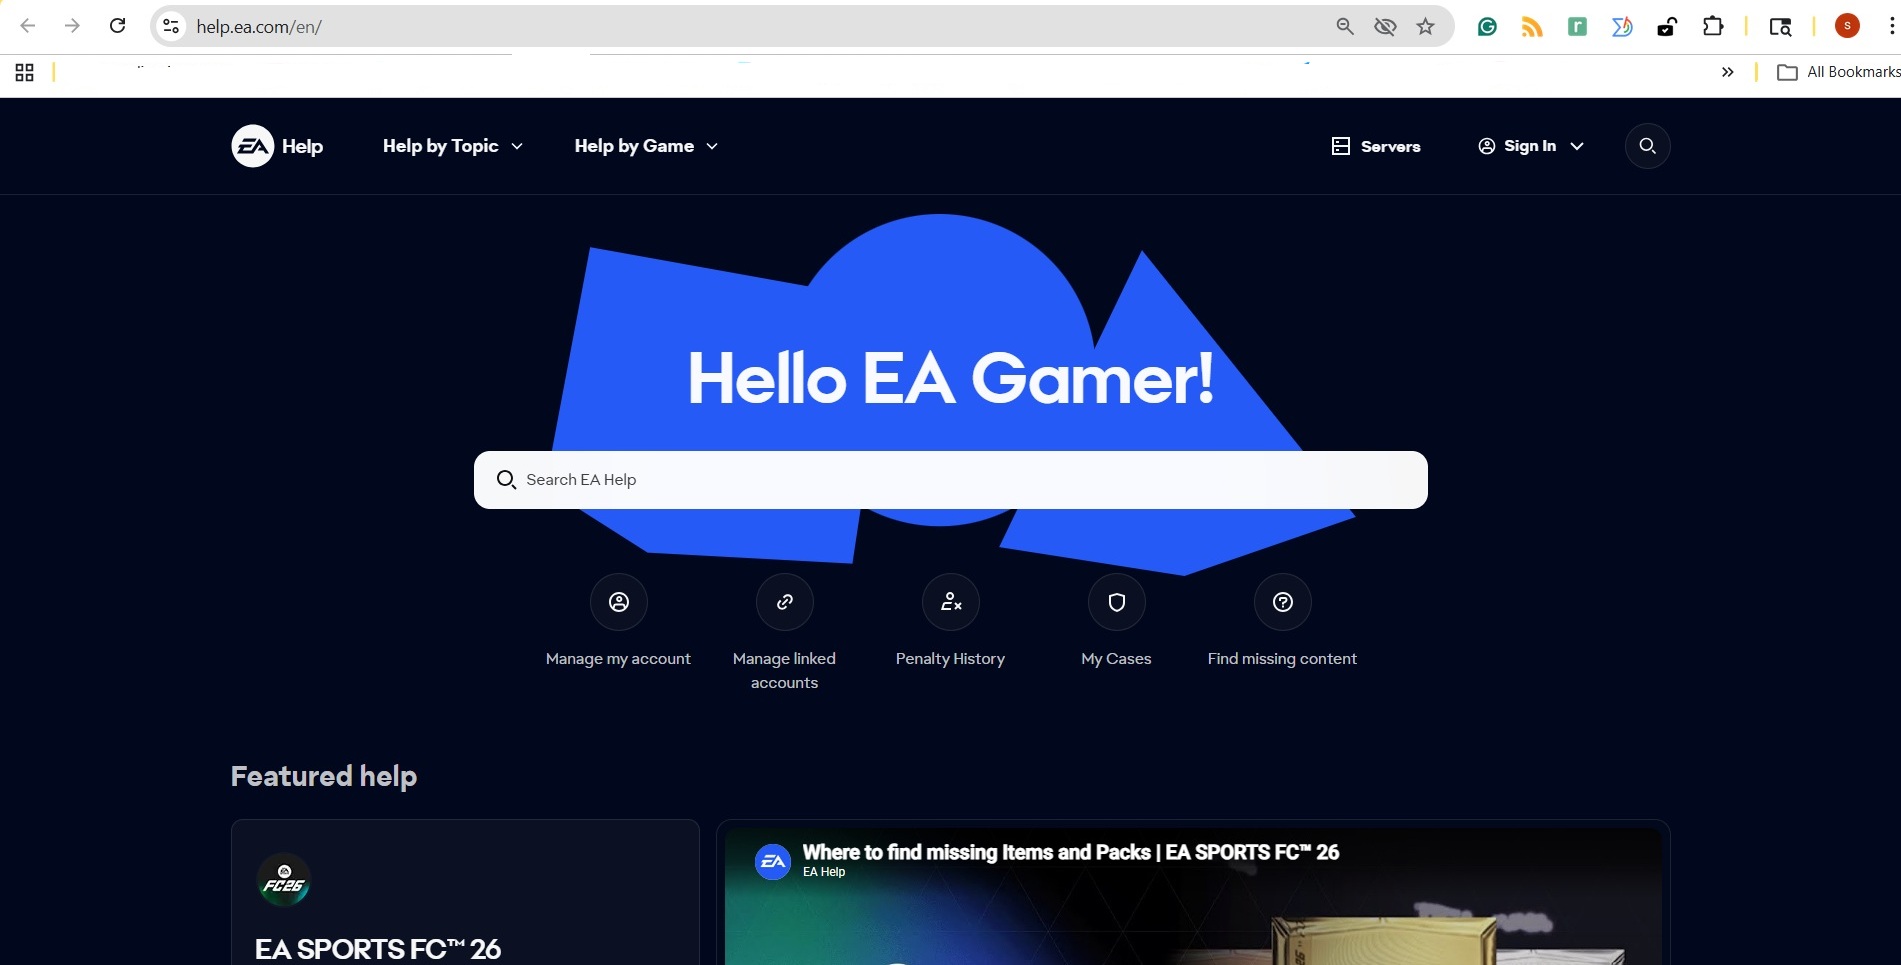Click the Manage my account label
Viewport: 1901px width, 965px height.
(x=619, y=659)
